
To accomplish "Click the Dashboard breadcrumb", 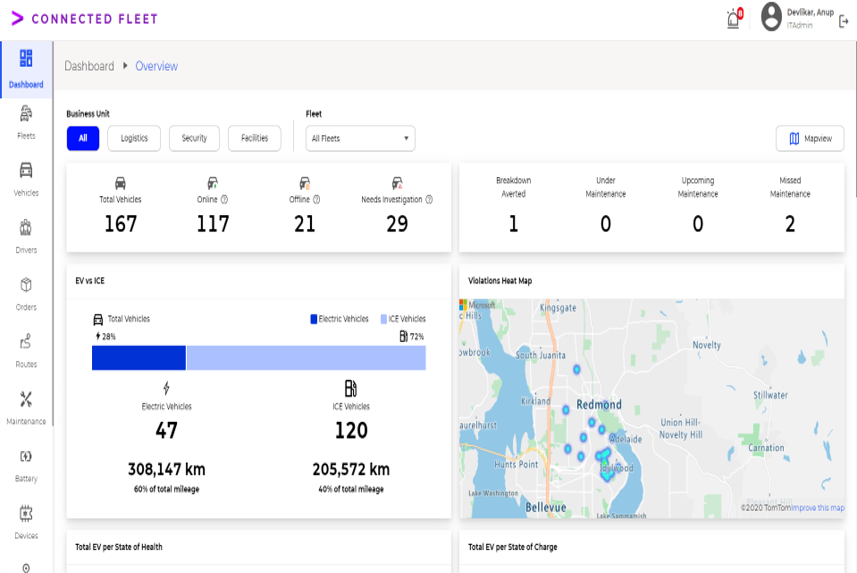I will 89,66.
